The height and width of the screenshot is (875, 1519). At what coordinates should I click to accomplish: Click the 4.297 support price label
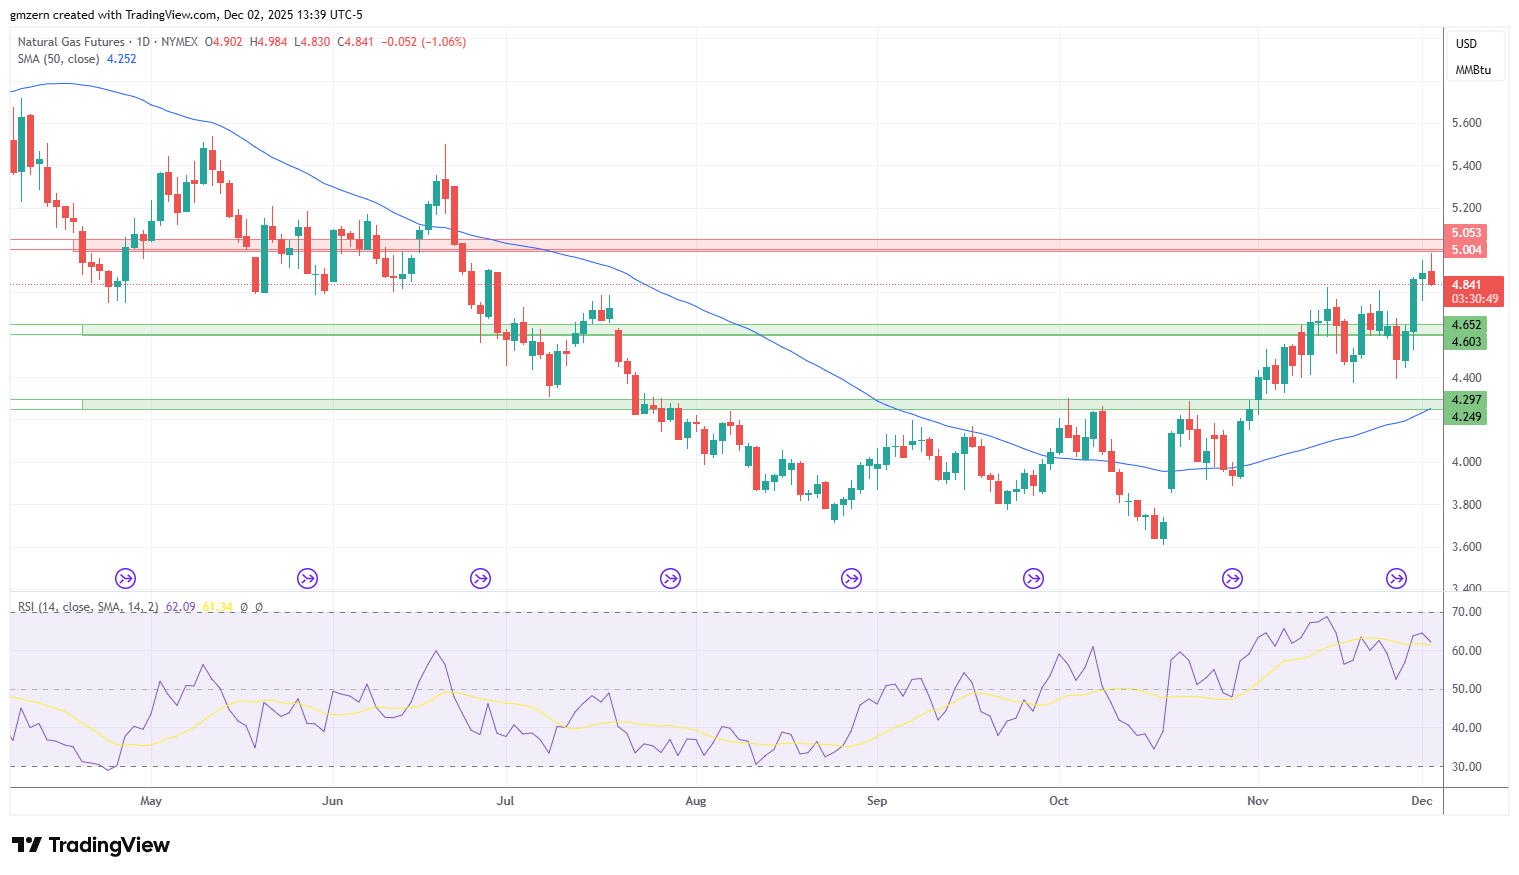point(1466,400)
